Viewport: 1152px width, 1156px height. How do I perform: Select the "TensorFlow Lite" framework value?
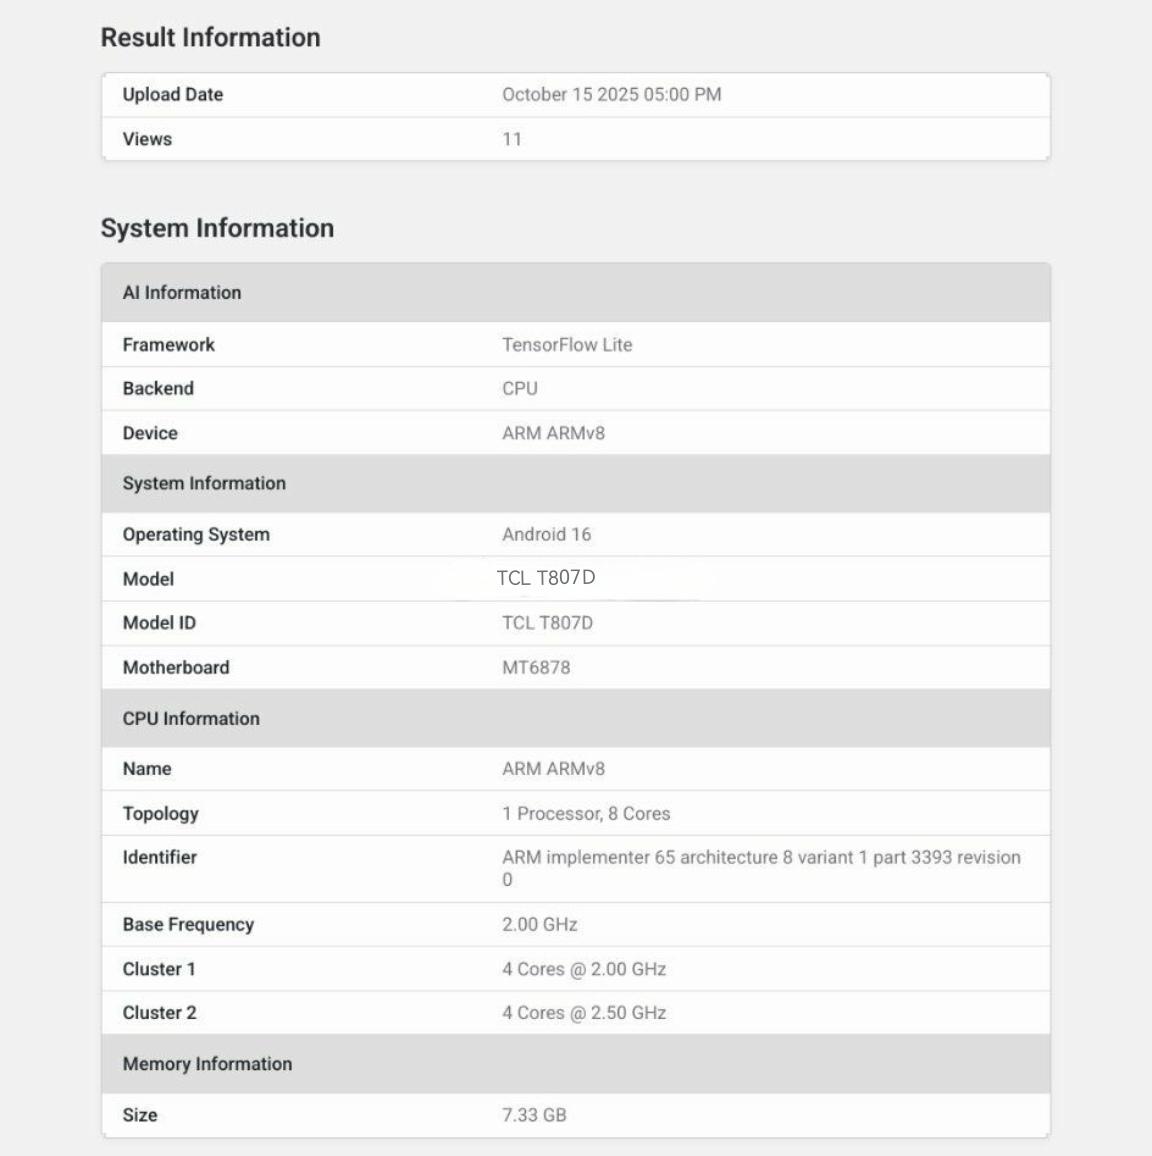[x=567, y=345]
